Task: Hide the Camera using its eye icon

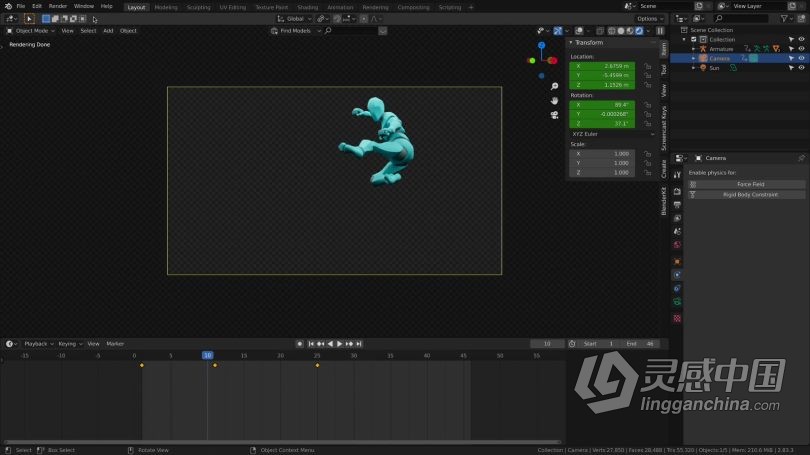Action: [801, 58]
